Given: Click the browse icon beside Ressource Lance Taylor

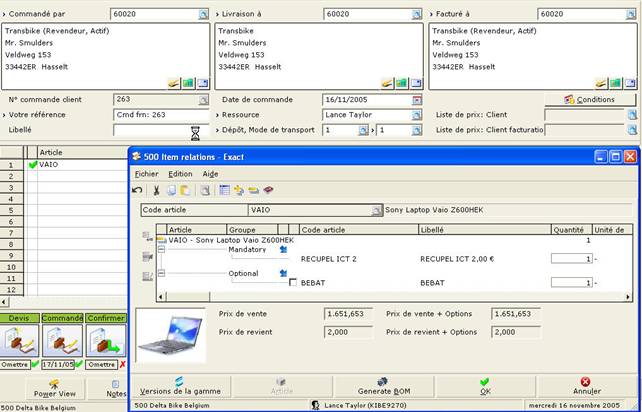Looking at the screenshot, I should click(416, 115).
